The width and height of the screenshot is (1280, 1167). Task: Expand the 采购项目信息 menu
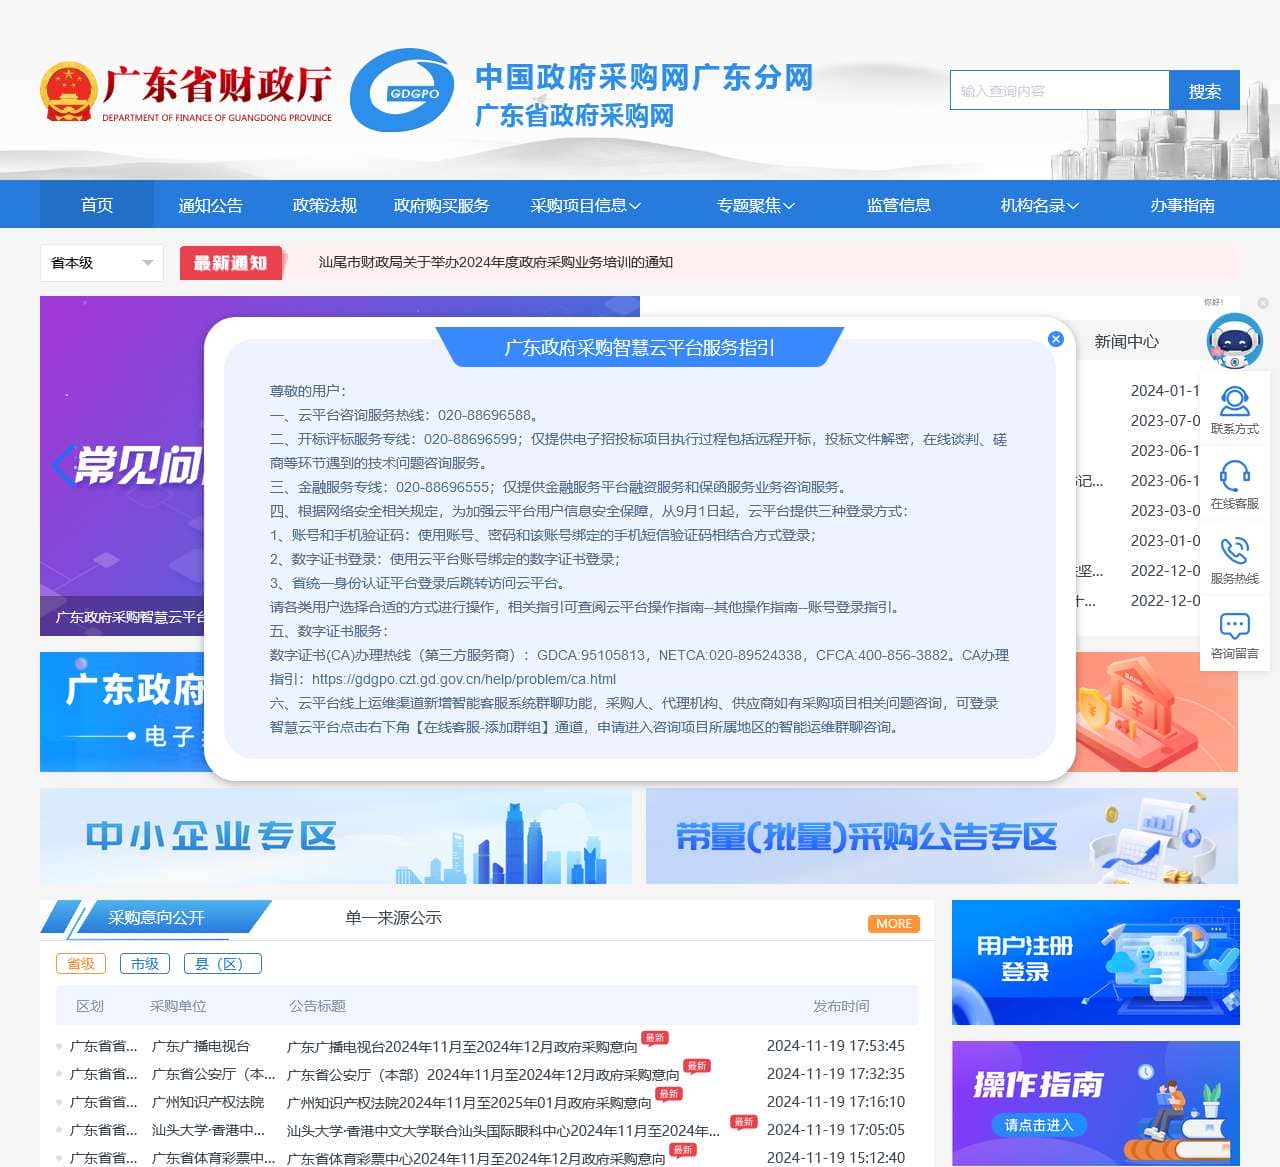[585, 205]
